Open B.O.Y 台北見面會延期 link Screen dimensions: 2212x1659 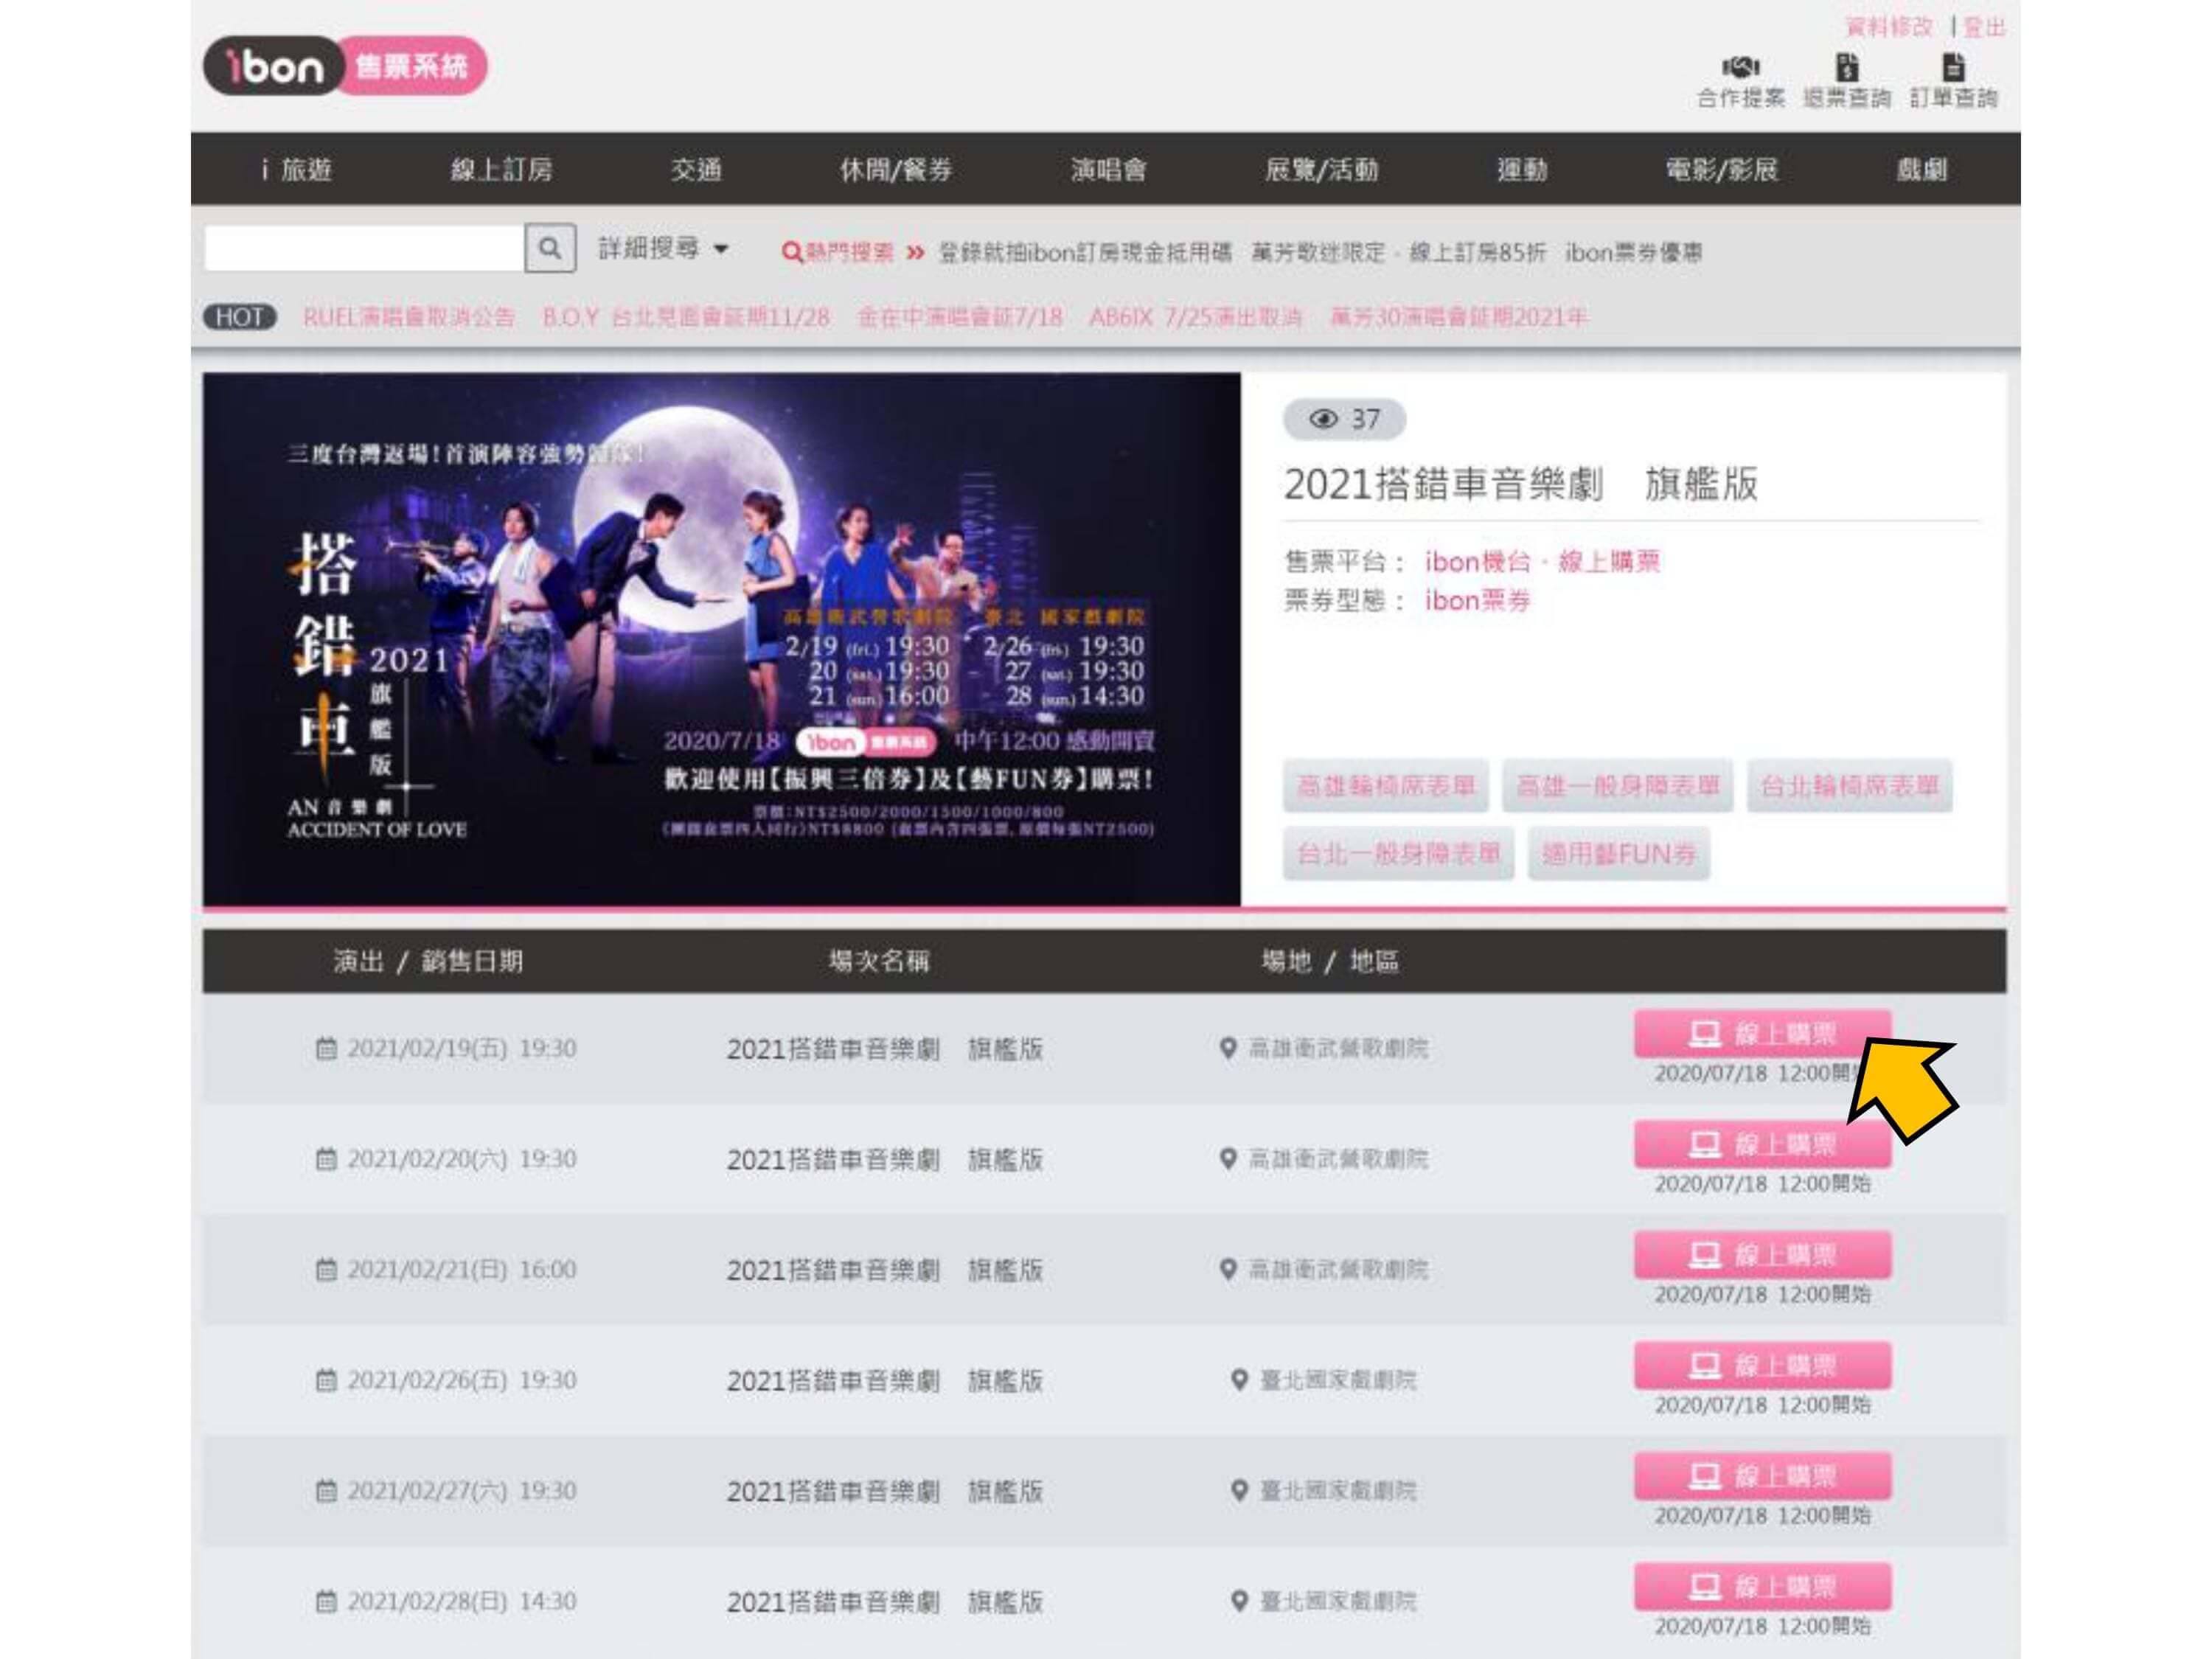686,317
